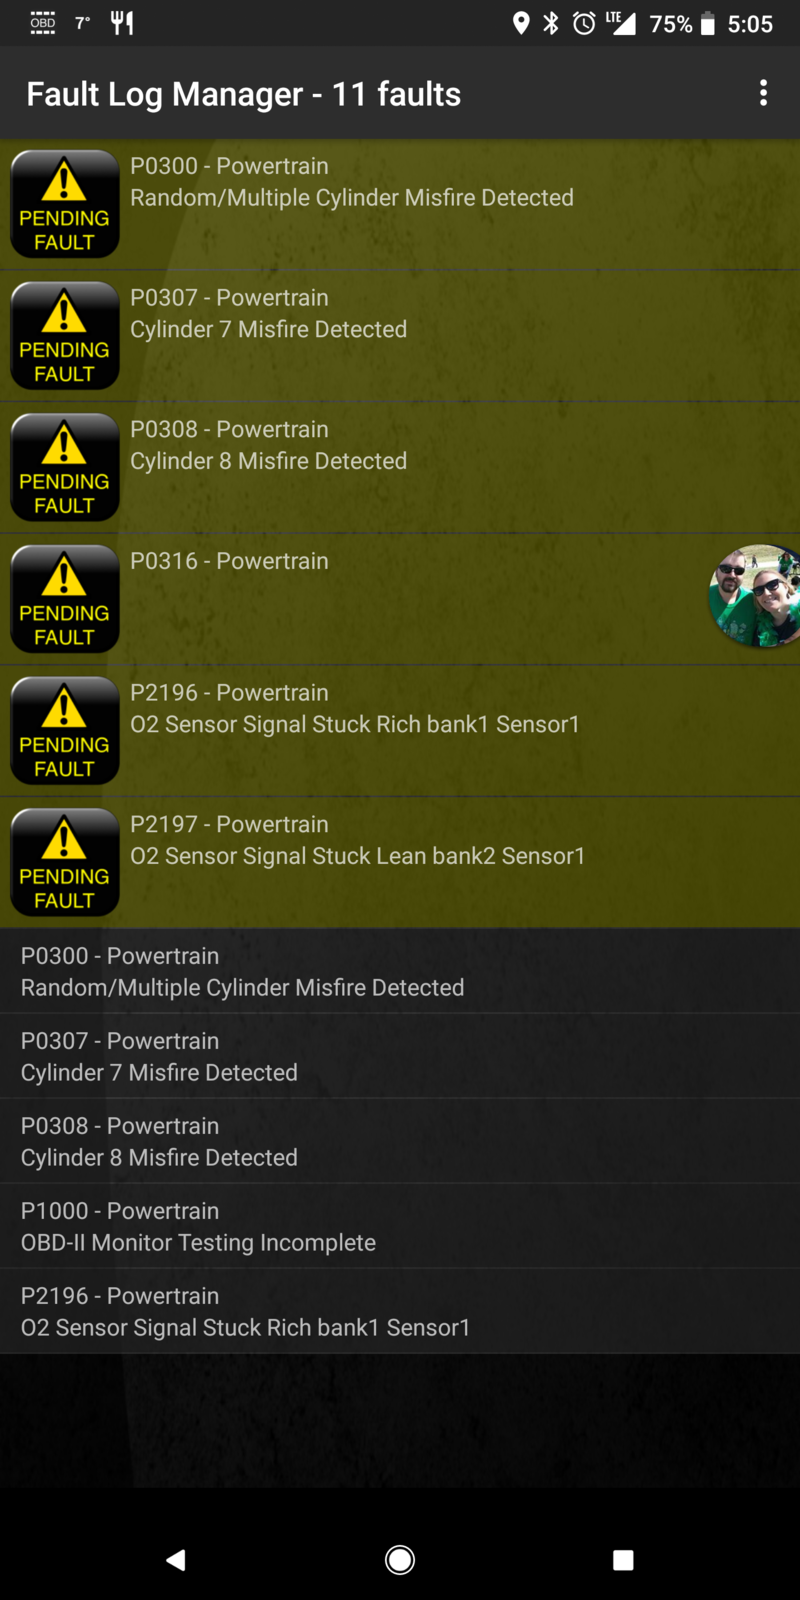Select stored P0307 Cylinder 7 Misfire entry
Screen dimensions: 800x1600
point(400,1056)
